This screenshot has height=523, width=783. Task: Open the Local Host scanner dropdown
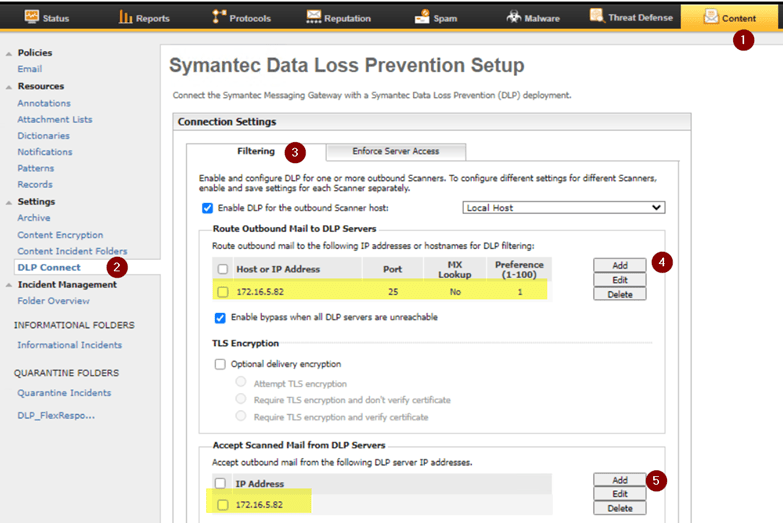(x=564, y=208)
